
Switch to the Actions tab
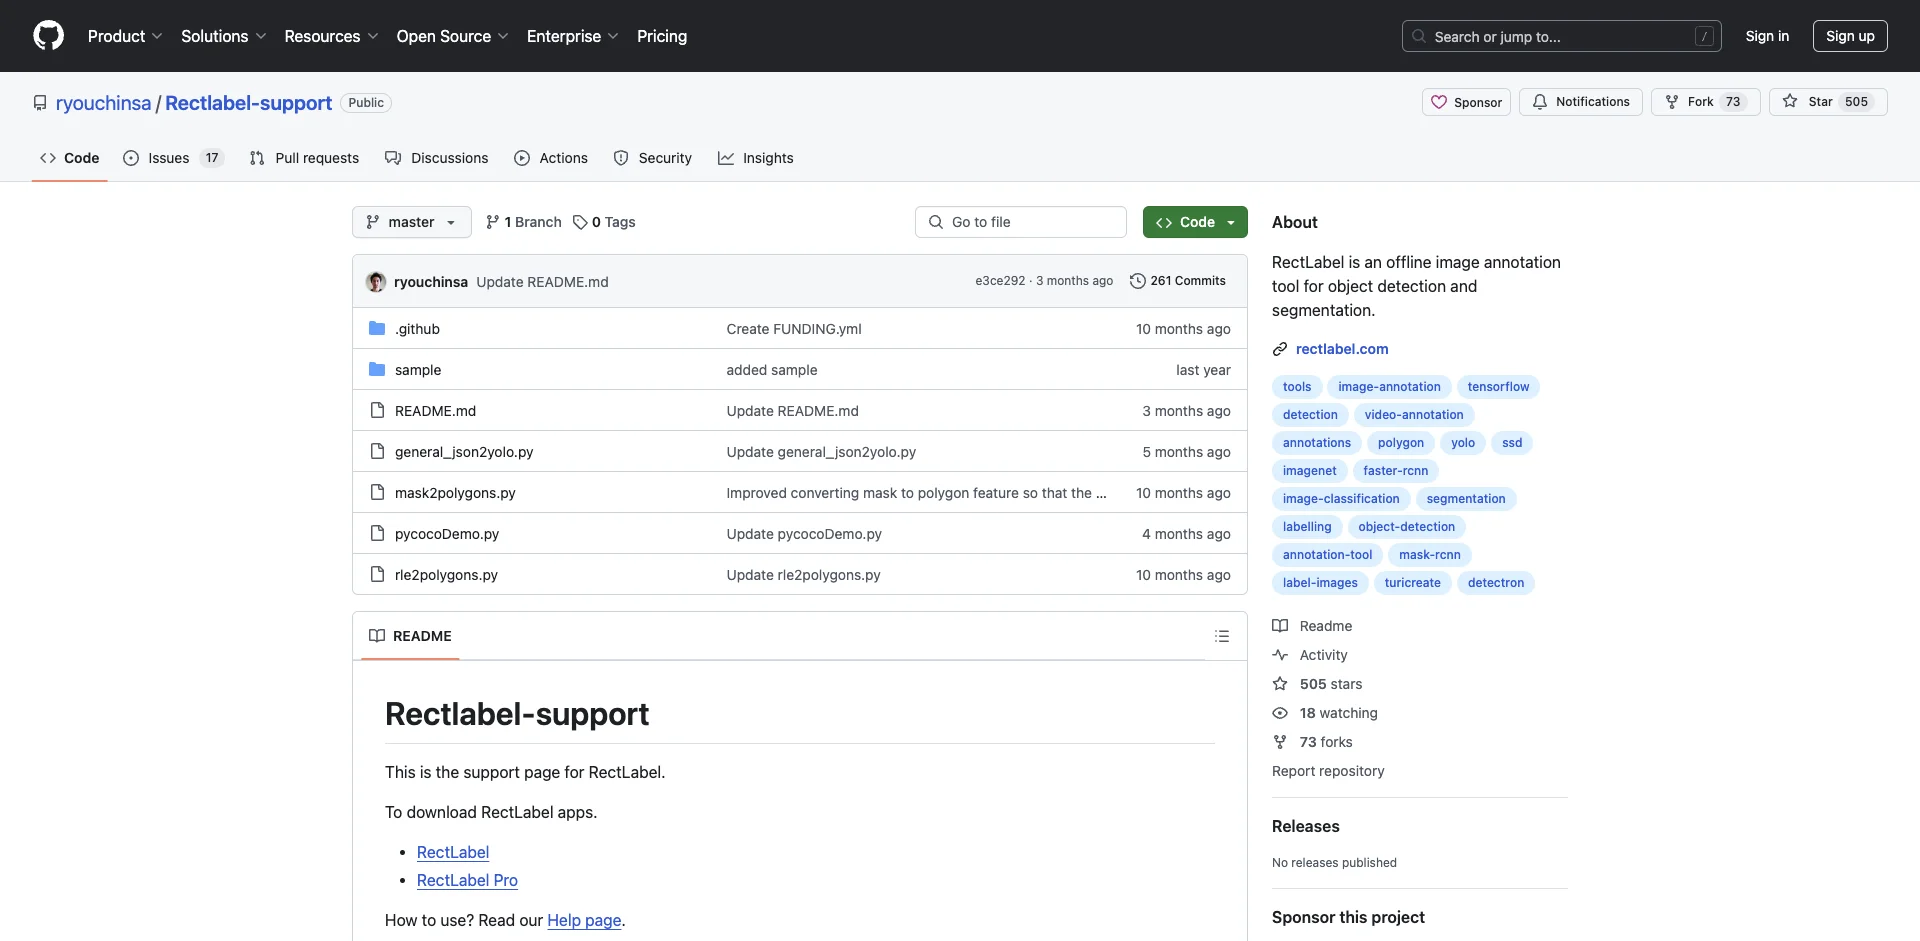pyautogui.click(x=551, y=158)
